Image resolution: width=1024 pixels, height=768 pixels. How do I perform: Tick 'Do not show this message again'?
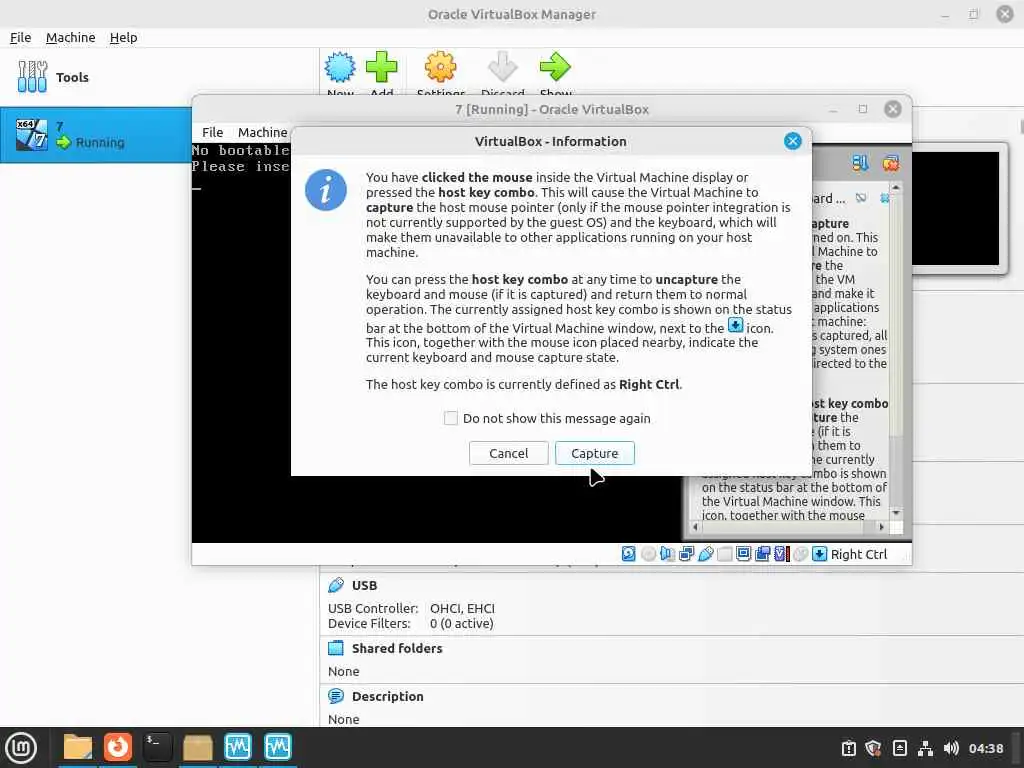pyautogui.click(x=451, y=418)
